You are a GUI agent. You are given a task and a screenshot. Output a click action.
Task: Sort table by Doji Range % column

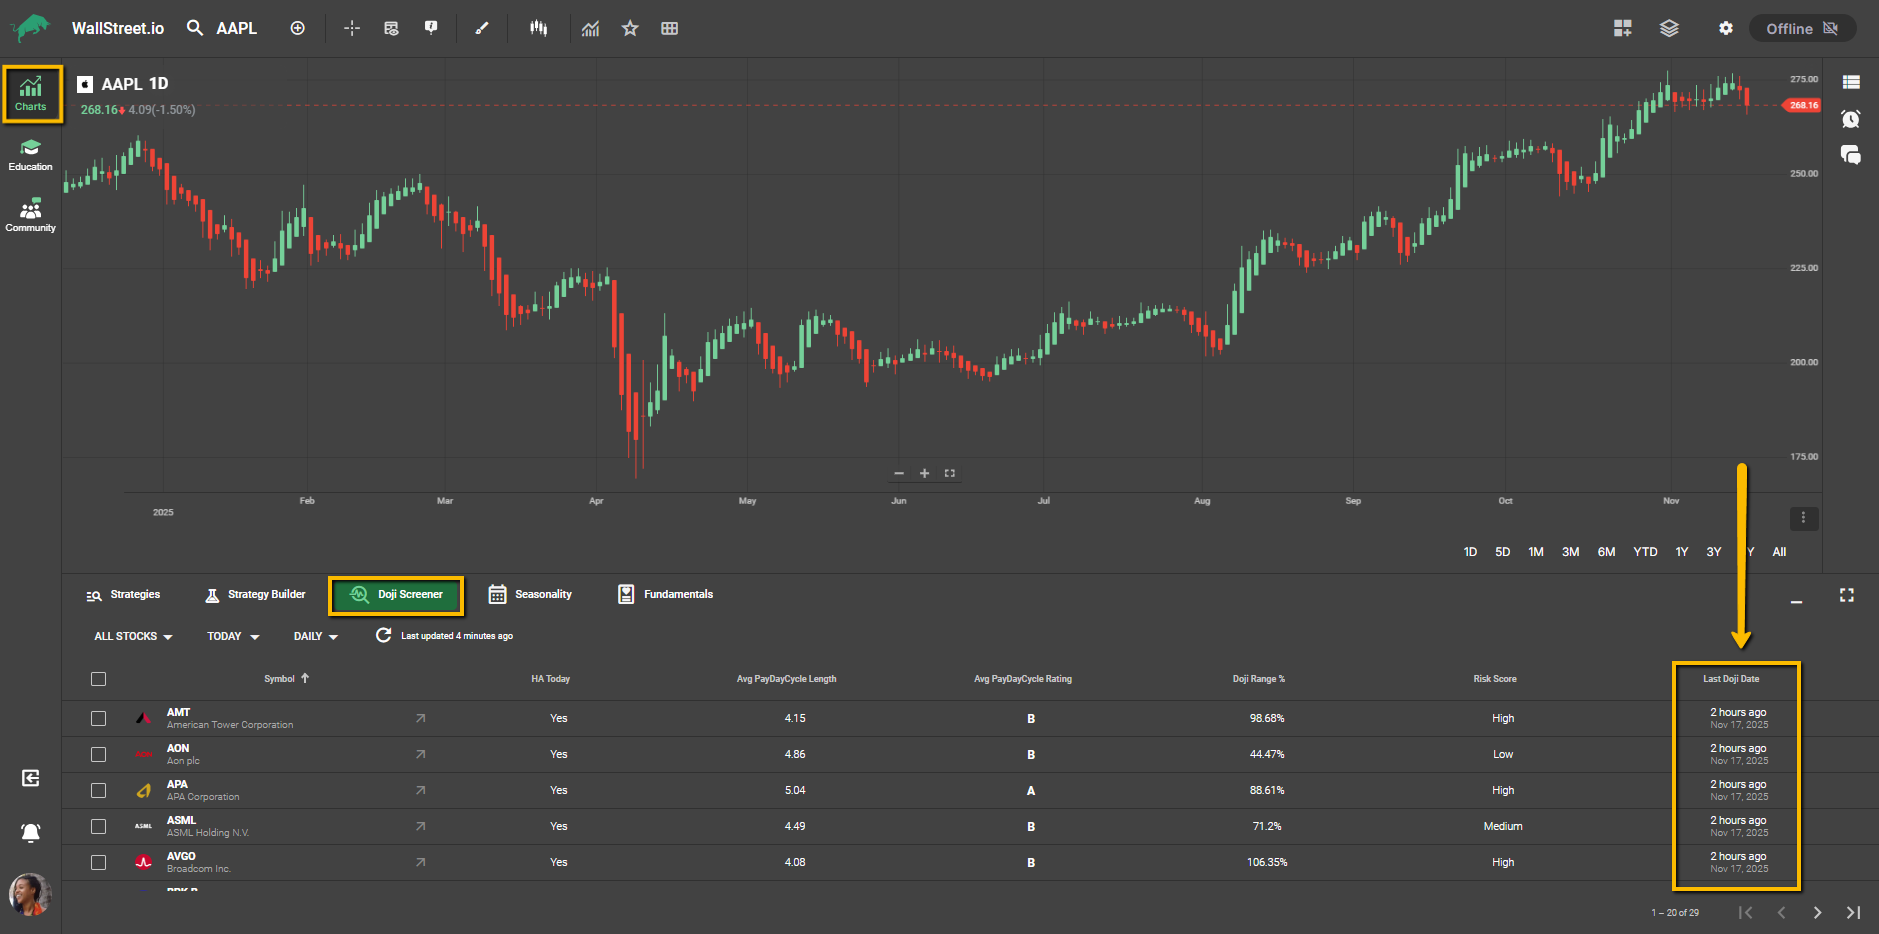click(1258, 679)
